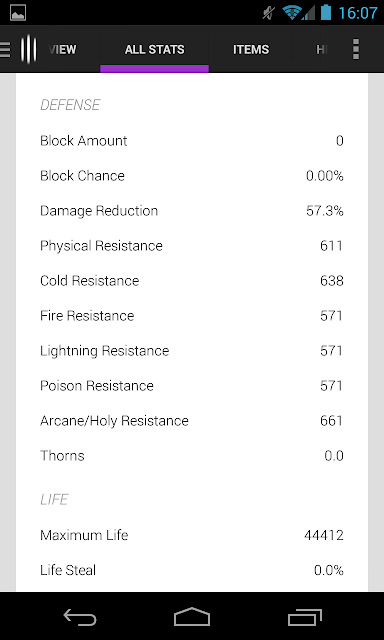Select the Cold Resistance row
The height and width of the screenshot is (640, 384).
coord(192,281)
